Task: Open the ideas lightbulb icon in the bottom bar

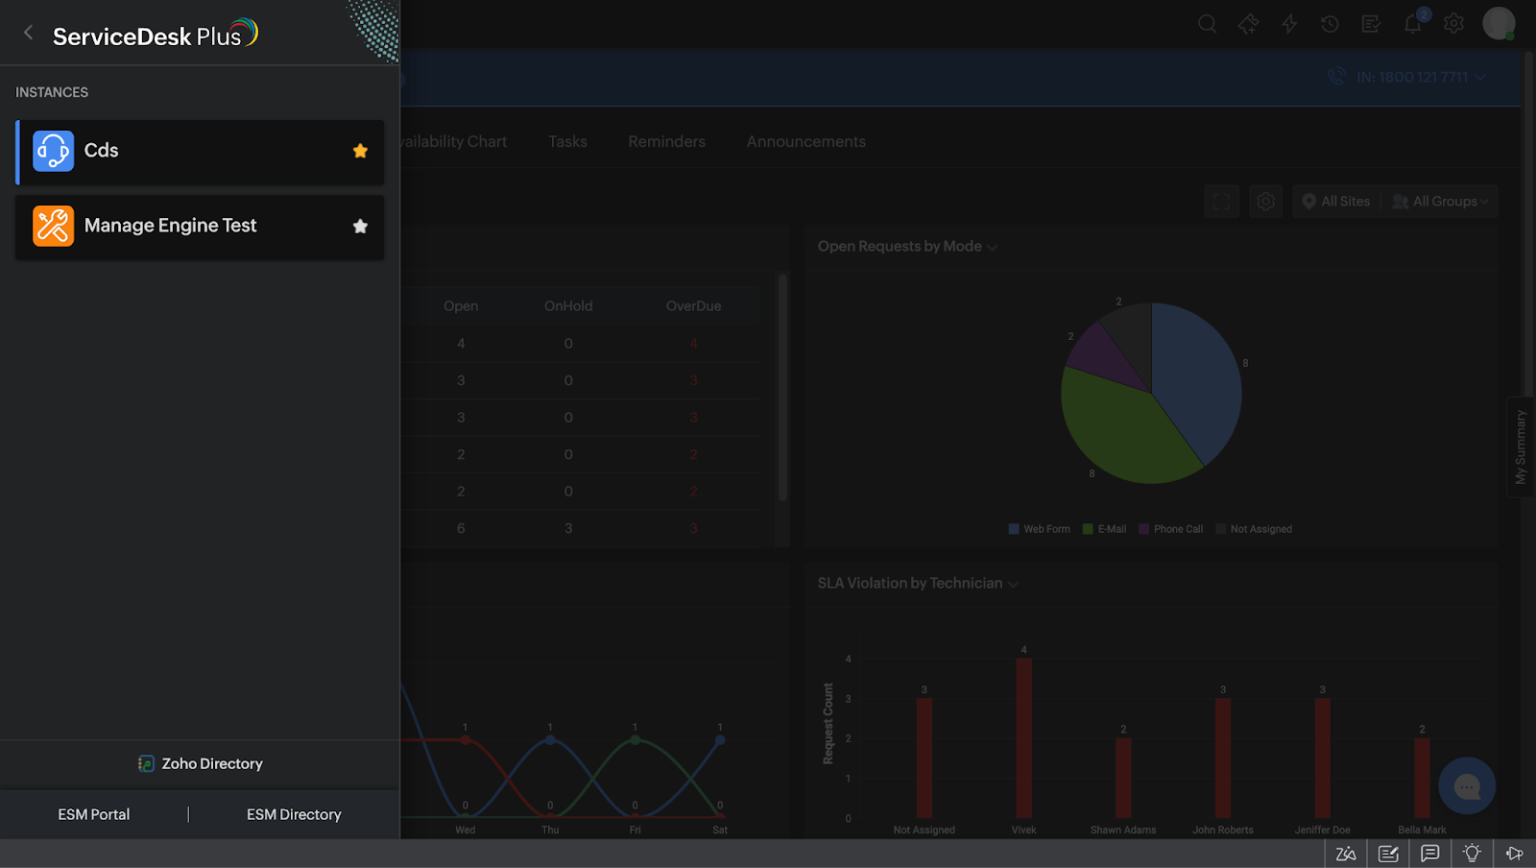Action: 1471,854
